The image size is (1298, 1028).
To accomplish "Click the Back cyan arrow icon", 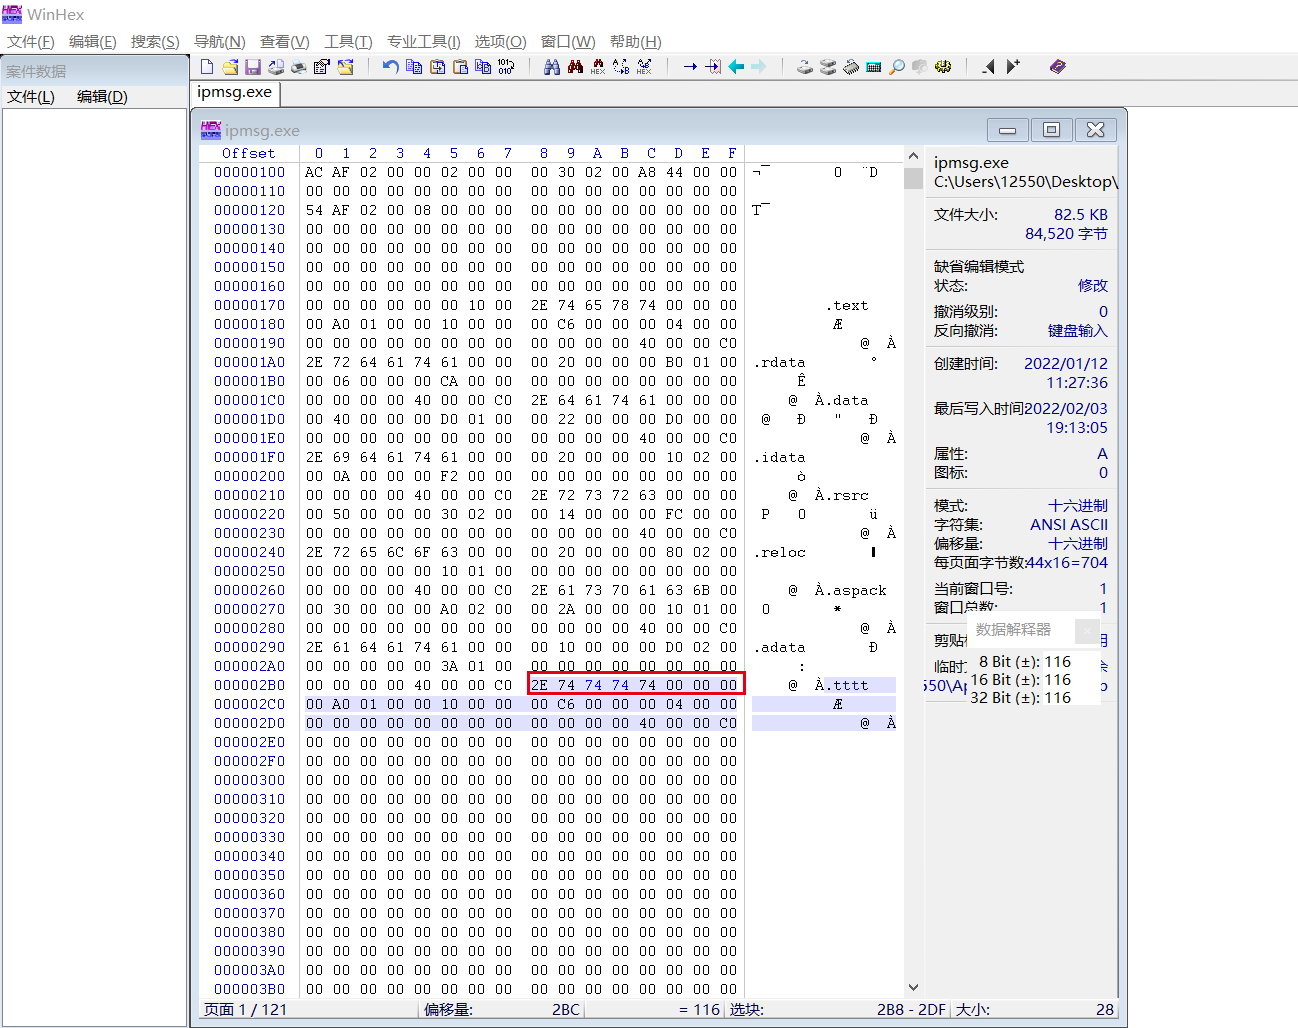I will (737, 67).
